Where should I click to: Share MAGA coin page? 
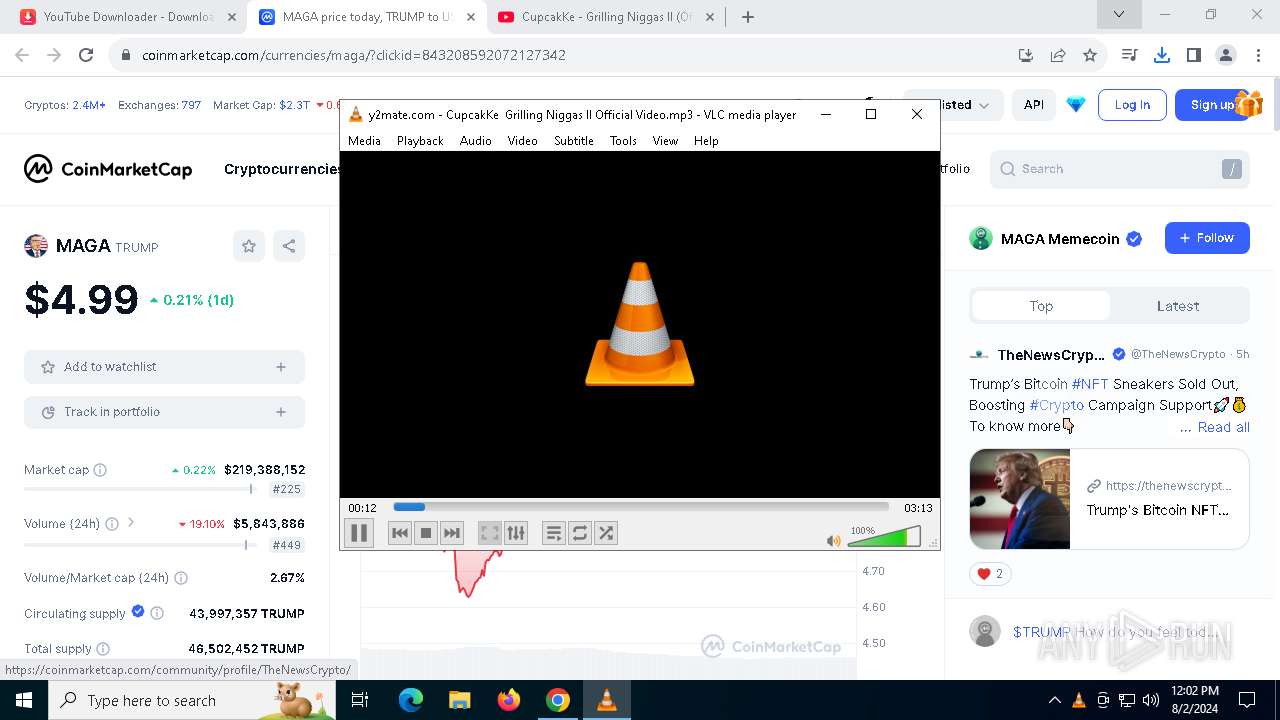click(289, 246)
